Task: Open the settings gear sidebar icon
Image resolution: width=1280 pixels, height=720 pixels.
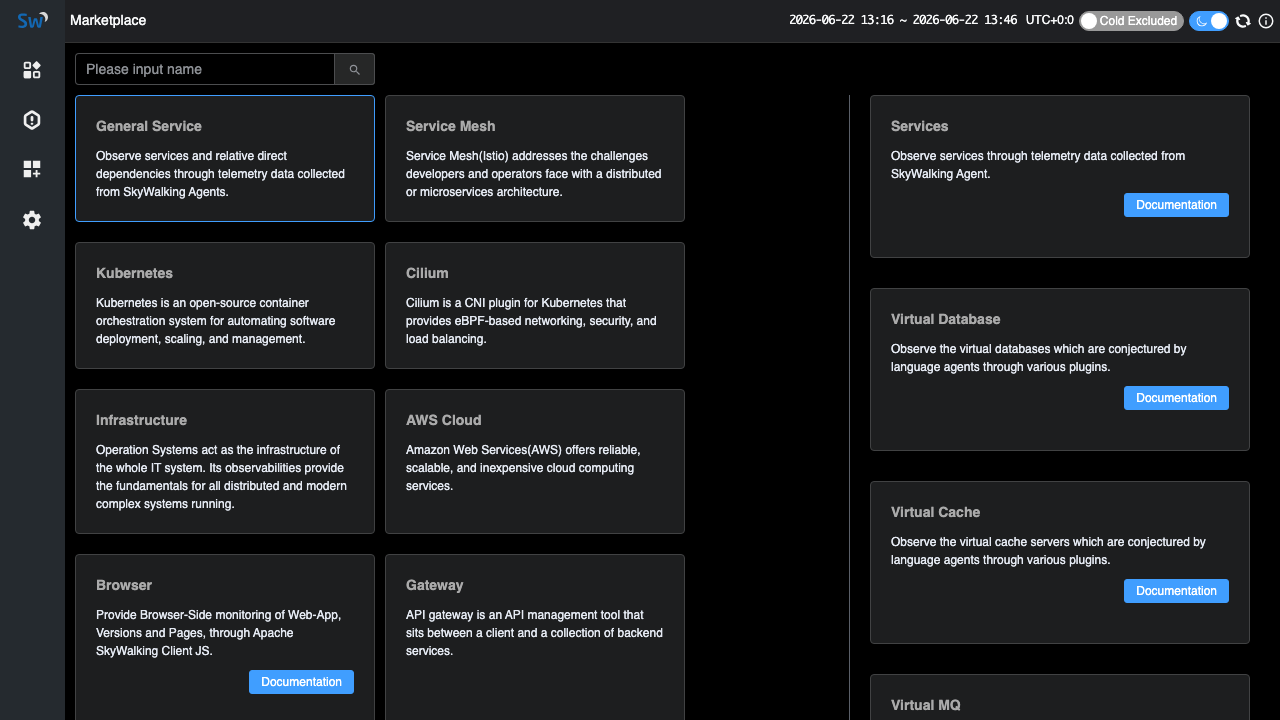Action: [32, 220]
